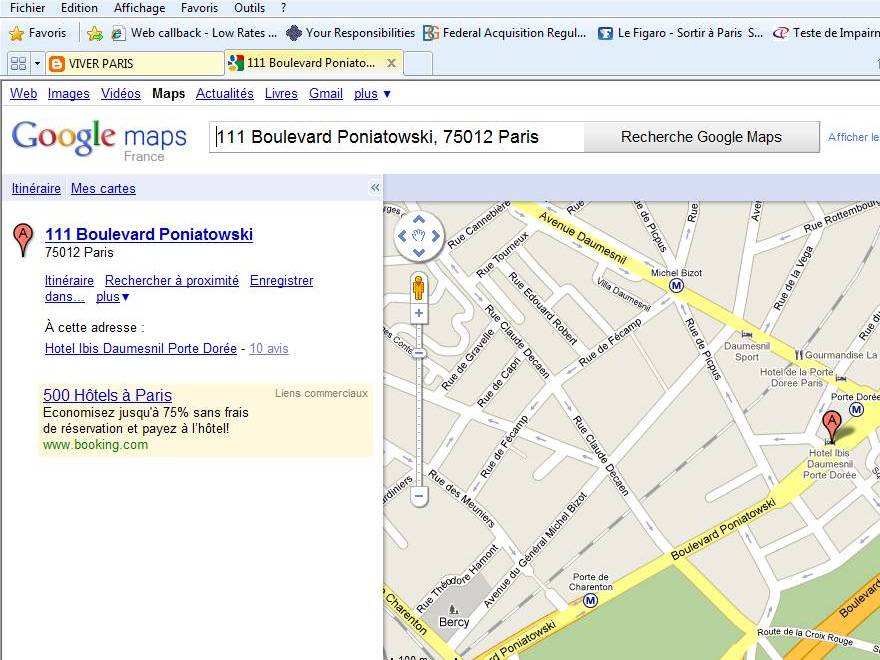
Task: Click the Street View pegman icon
Action: tap(418, 287)
